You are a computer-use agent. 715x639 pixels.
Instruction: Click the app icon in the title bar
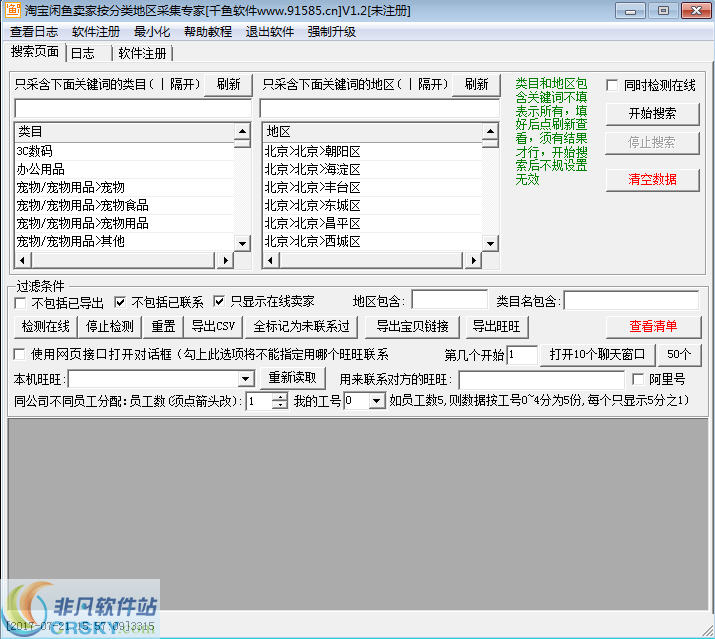tap(12, 10)
